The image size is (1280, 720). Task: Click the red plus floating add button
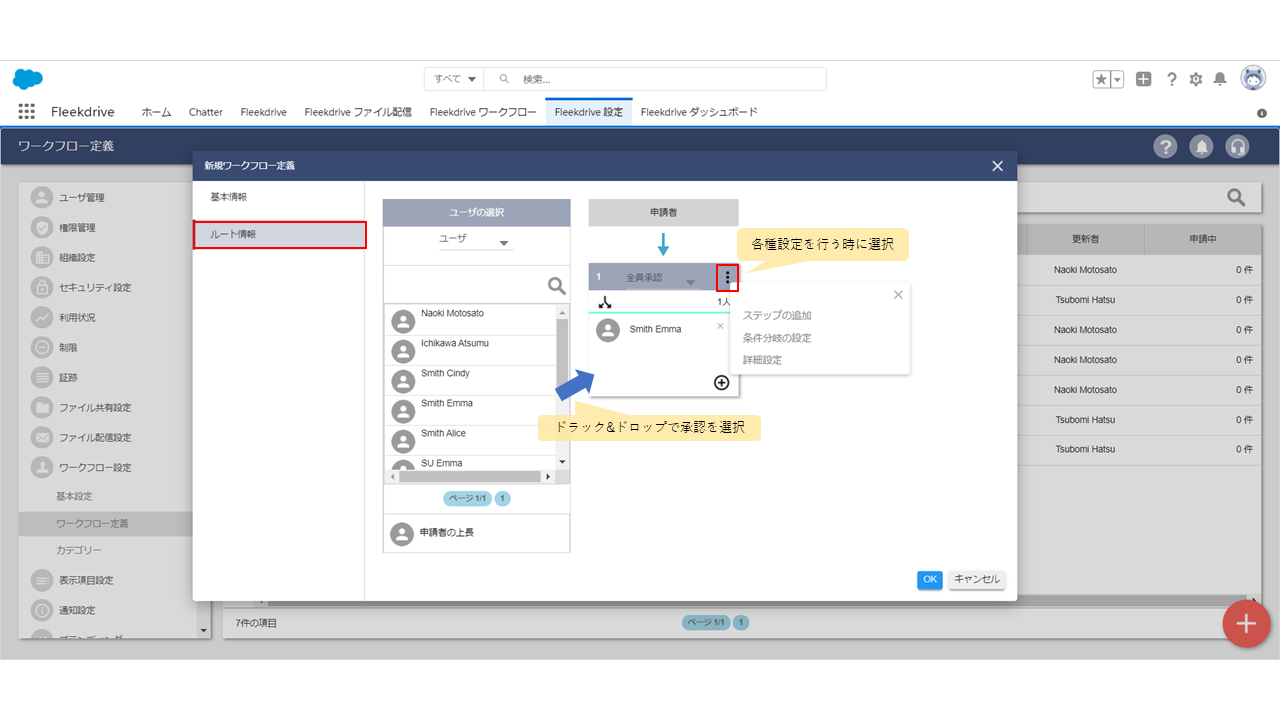[1245, 624]
